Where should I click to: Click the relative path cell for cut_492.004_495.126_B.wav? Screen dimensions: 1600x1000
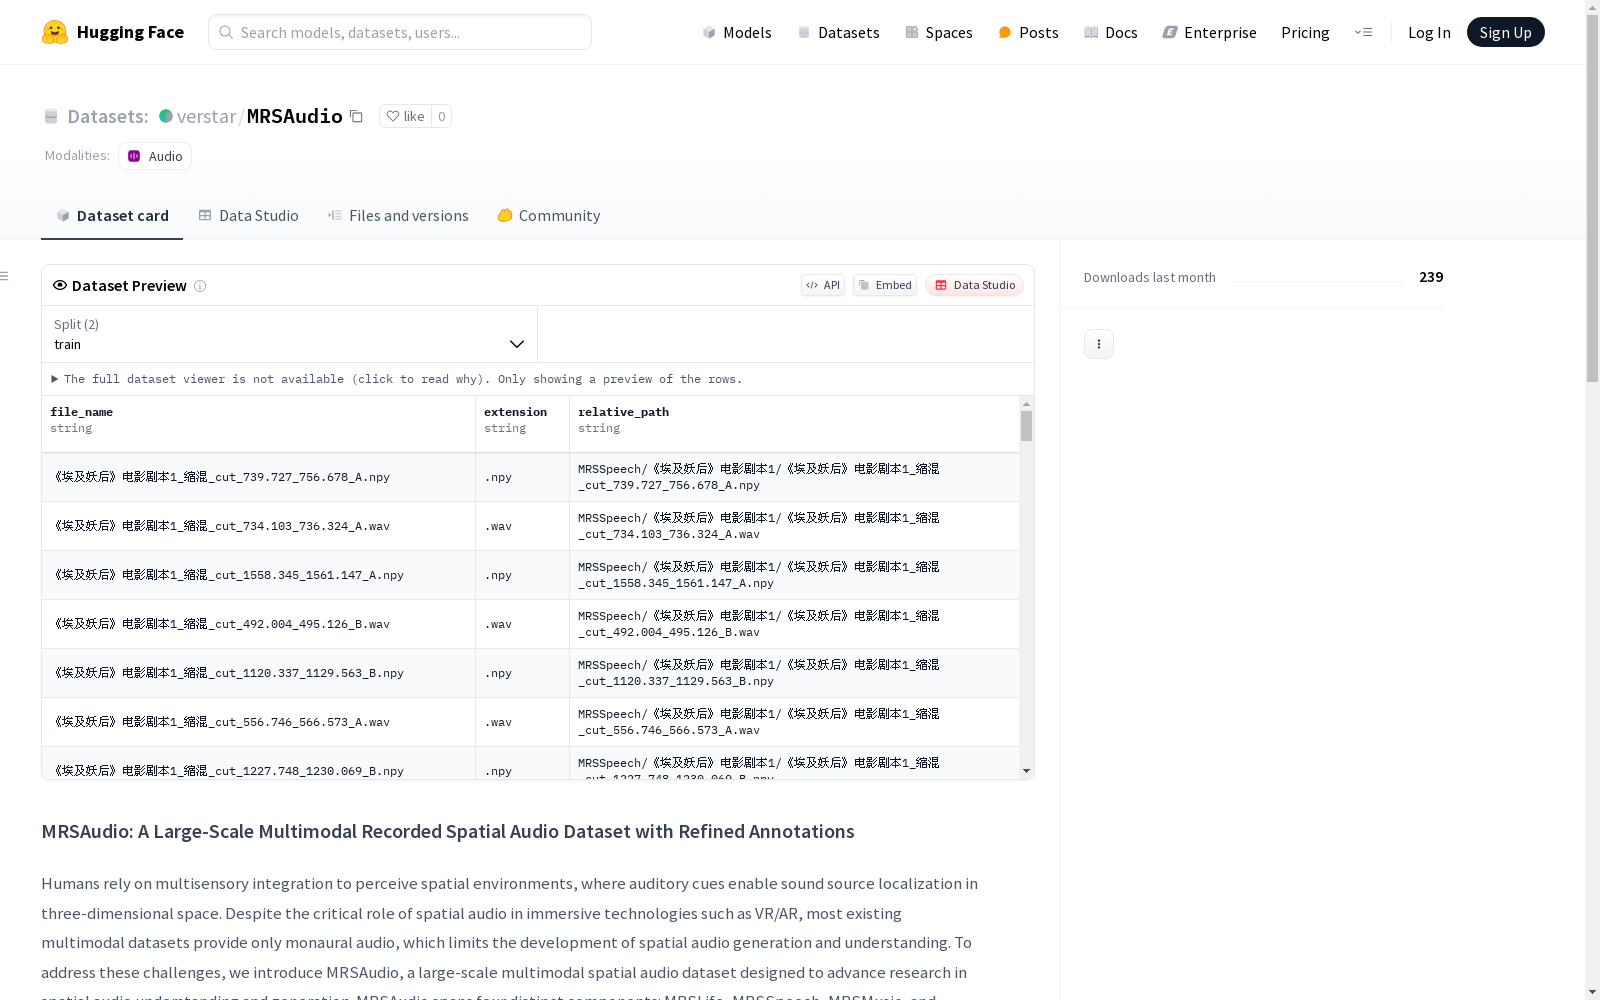(x=794, y=624)
